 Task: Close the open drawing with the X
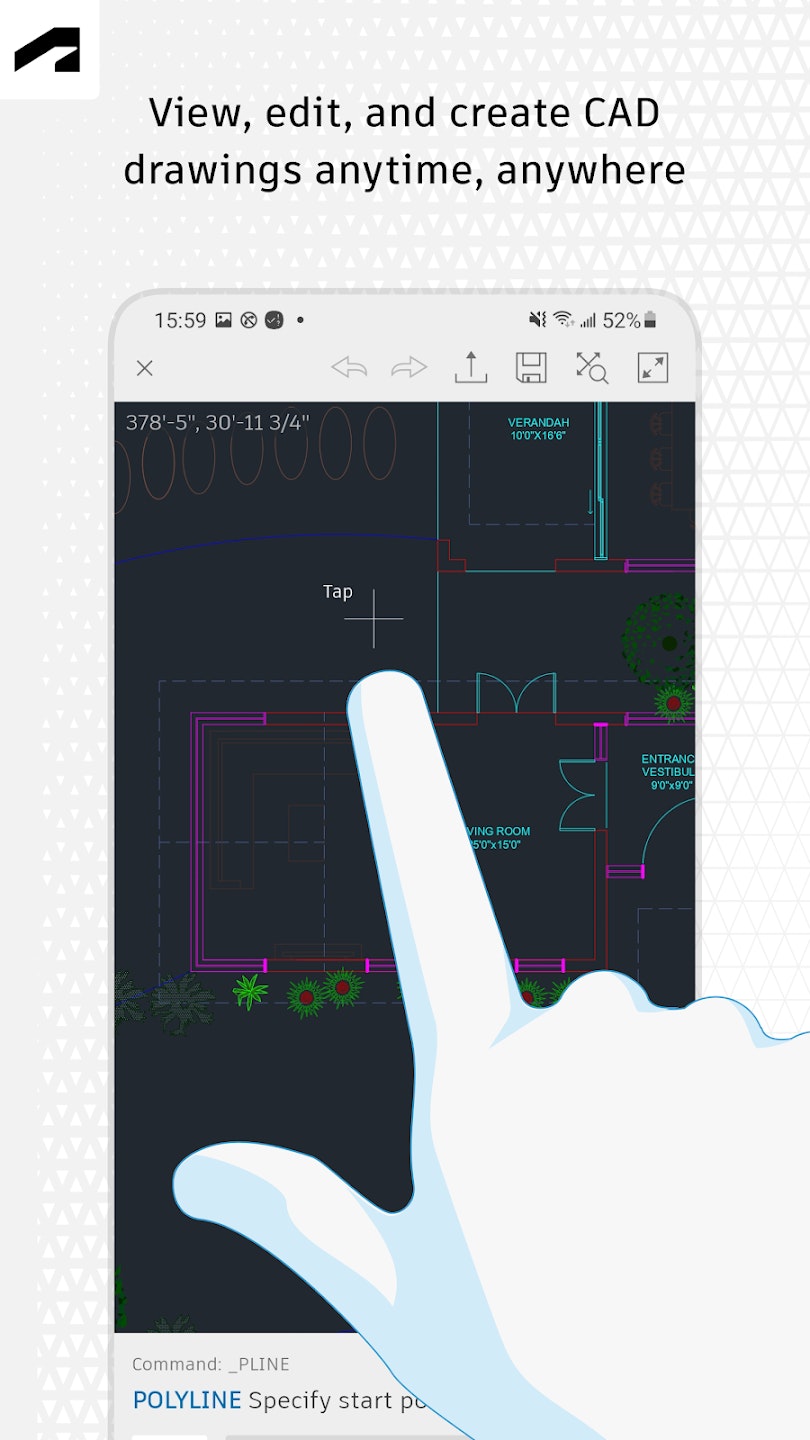[x=144, y=368]
